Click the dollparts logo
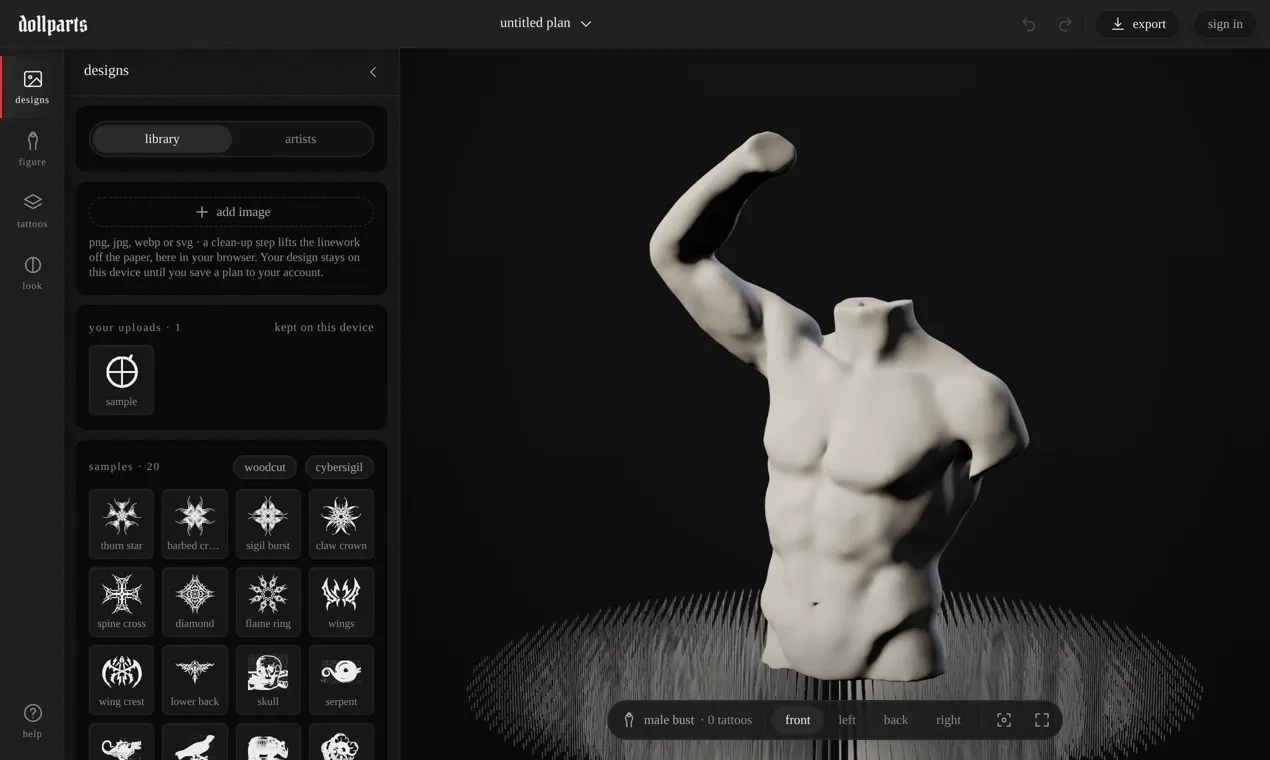1270x760 pixels. tap(53, 24)
